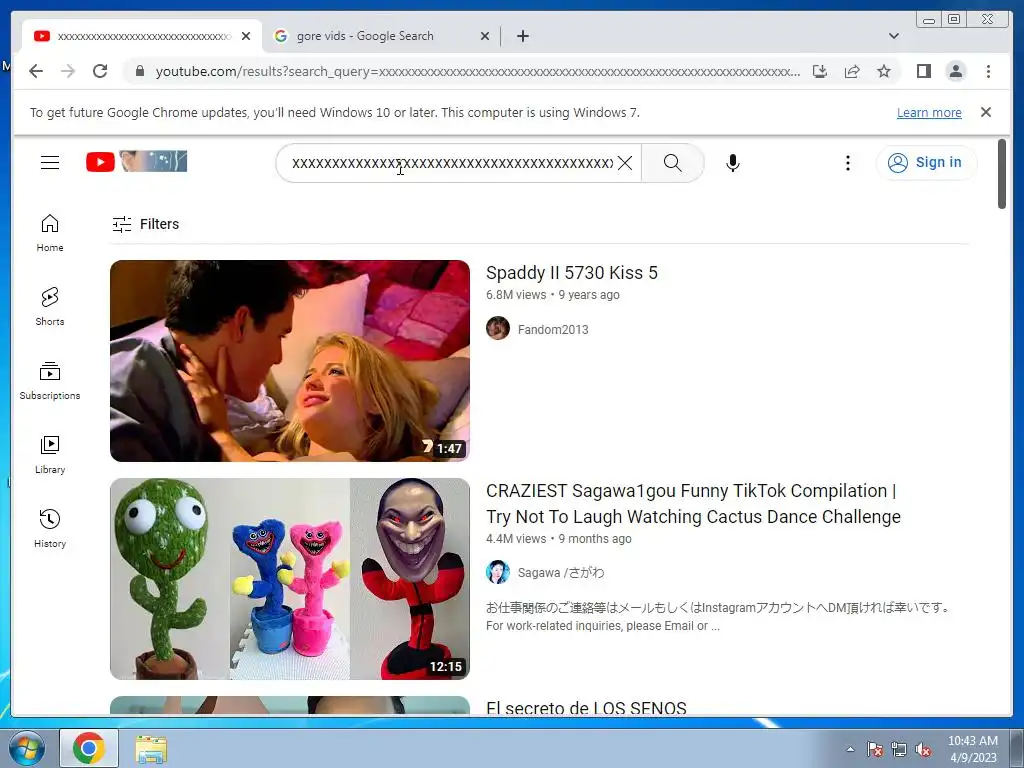
Task: Click the taskbar clock 10:43 AM
Action: pos(973,748)
